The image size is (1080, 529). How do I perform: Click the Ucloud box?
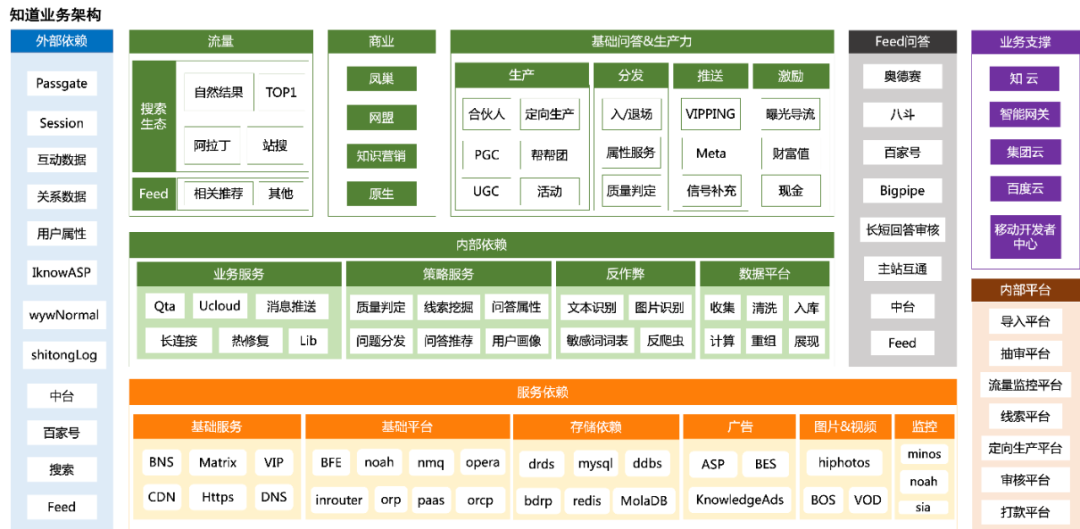pyautogui.click(x=220, y=306)
